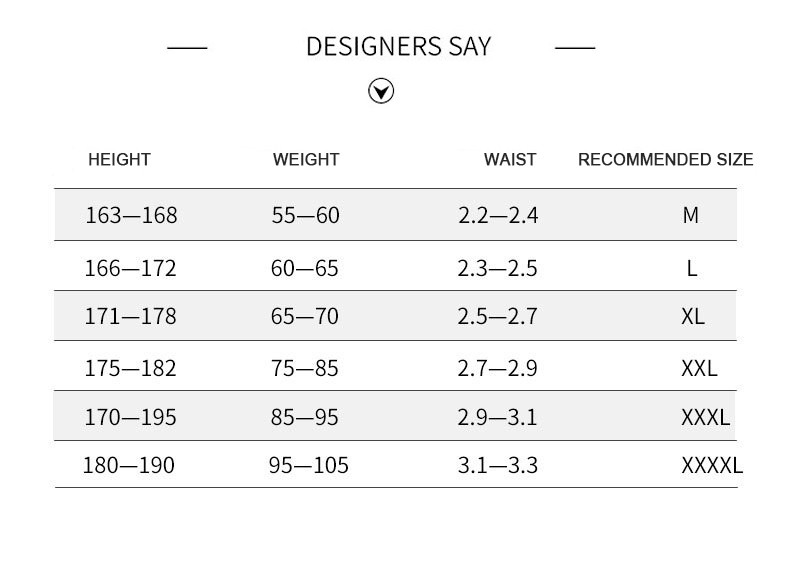
Task: Click the circled down-arrow icon
Action: [381, 92]
